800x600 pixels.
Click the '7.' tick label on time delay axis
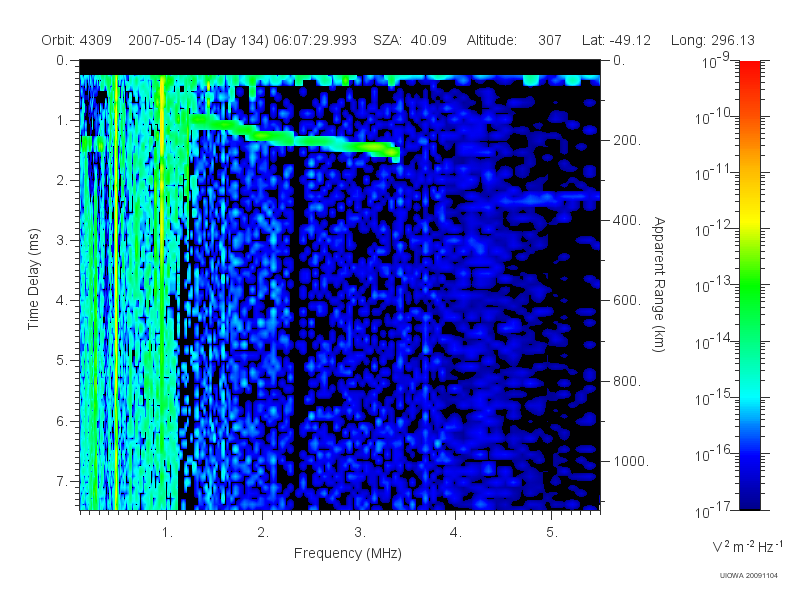tap(62, 481)
